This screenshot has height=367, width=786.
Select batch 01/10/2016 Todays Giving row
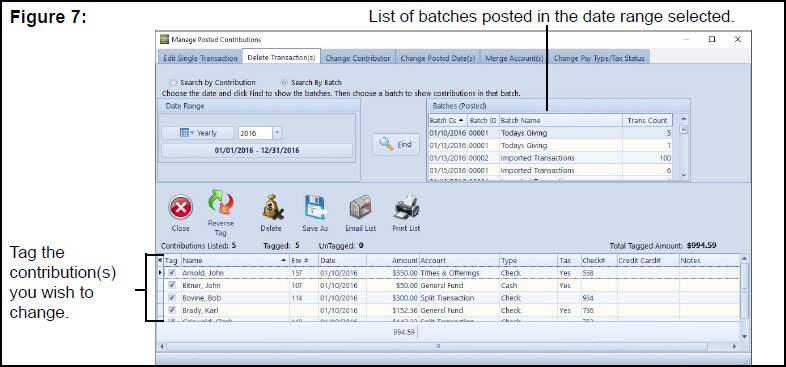(x=550, y=133)
